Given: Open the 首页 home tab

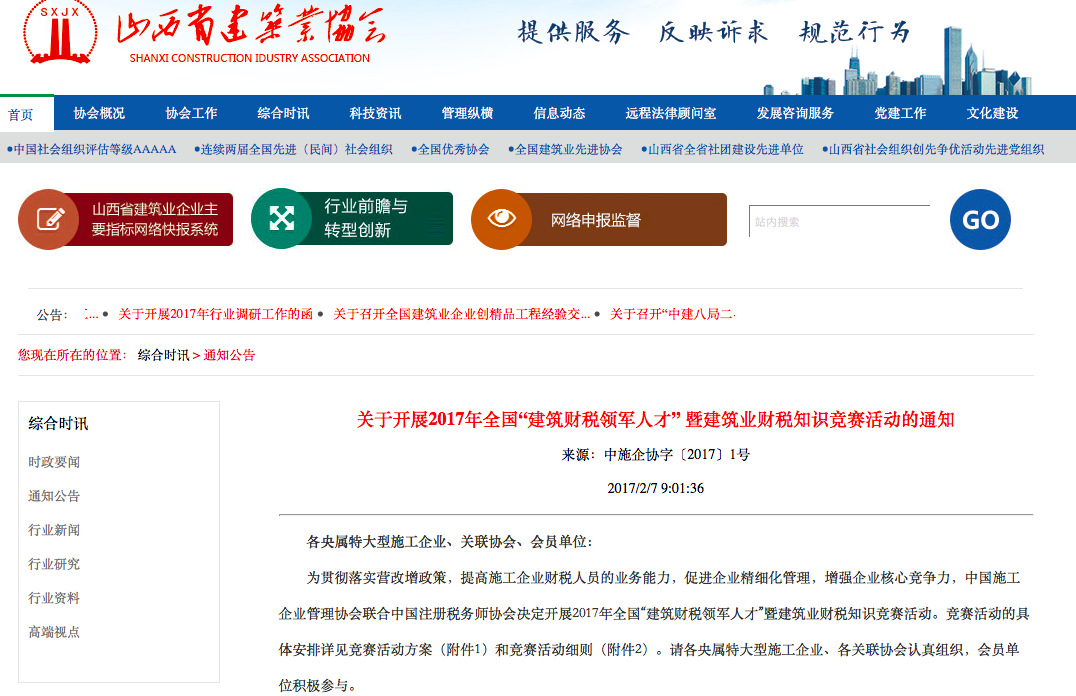Looking at the screenshot, I should 21,114.
